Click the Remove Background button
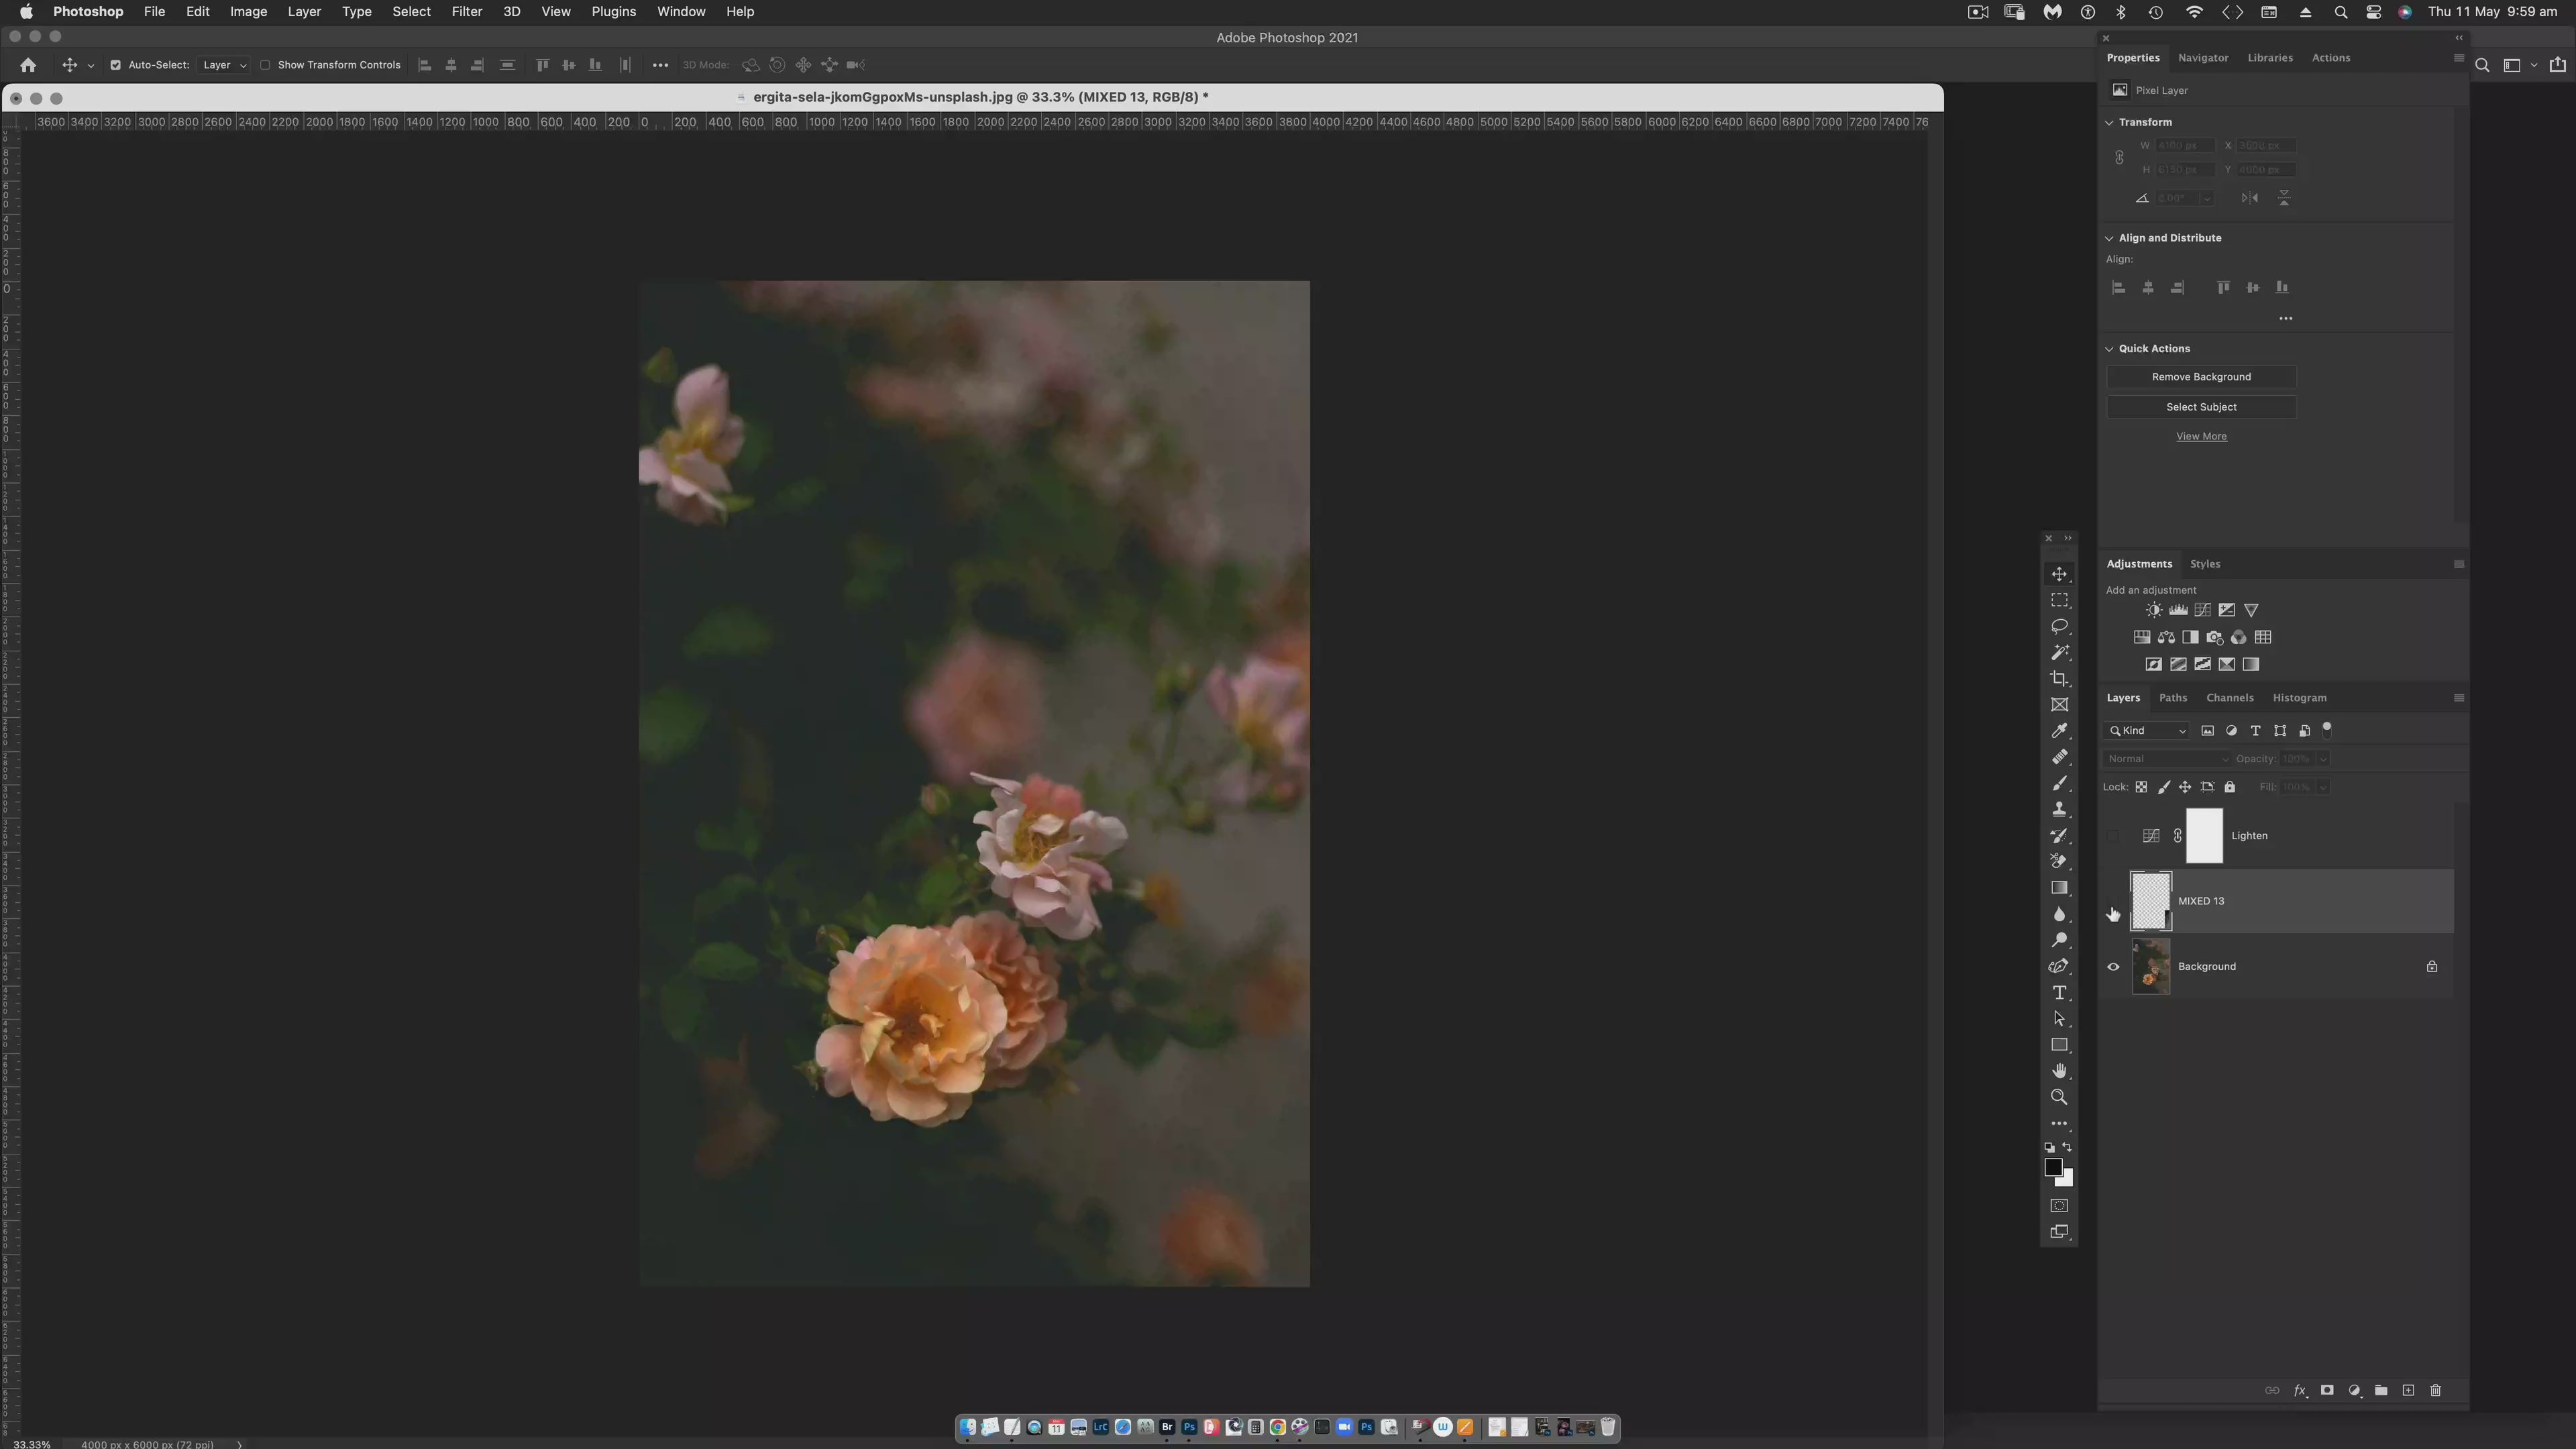2576x1449 pixels. 2201,377
